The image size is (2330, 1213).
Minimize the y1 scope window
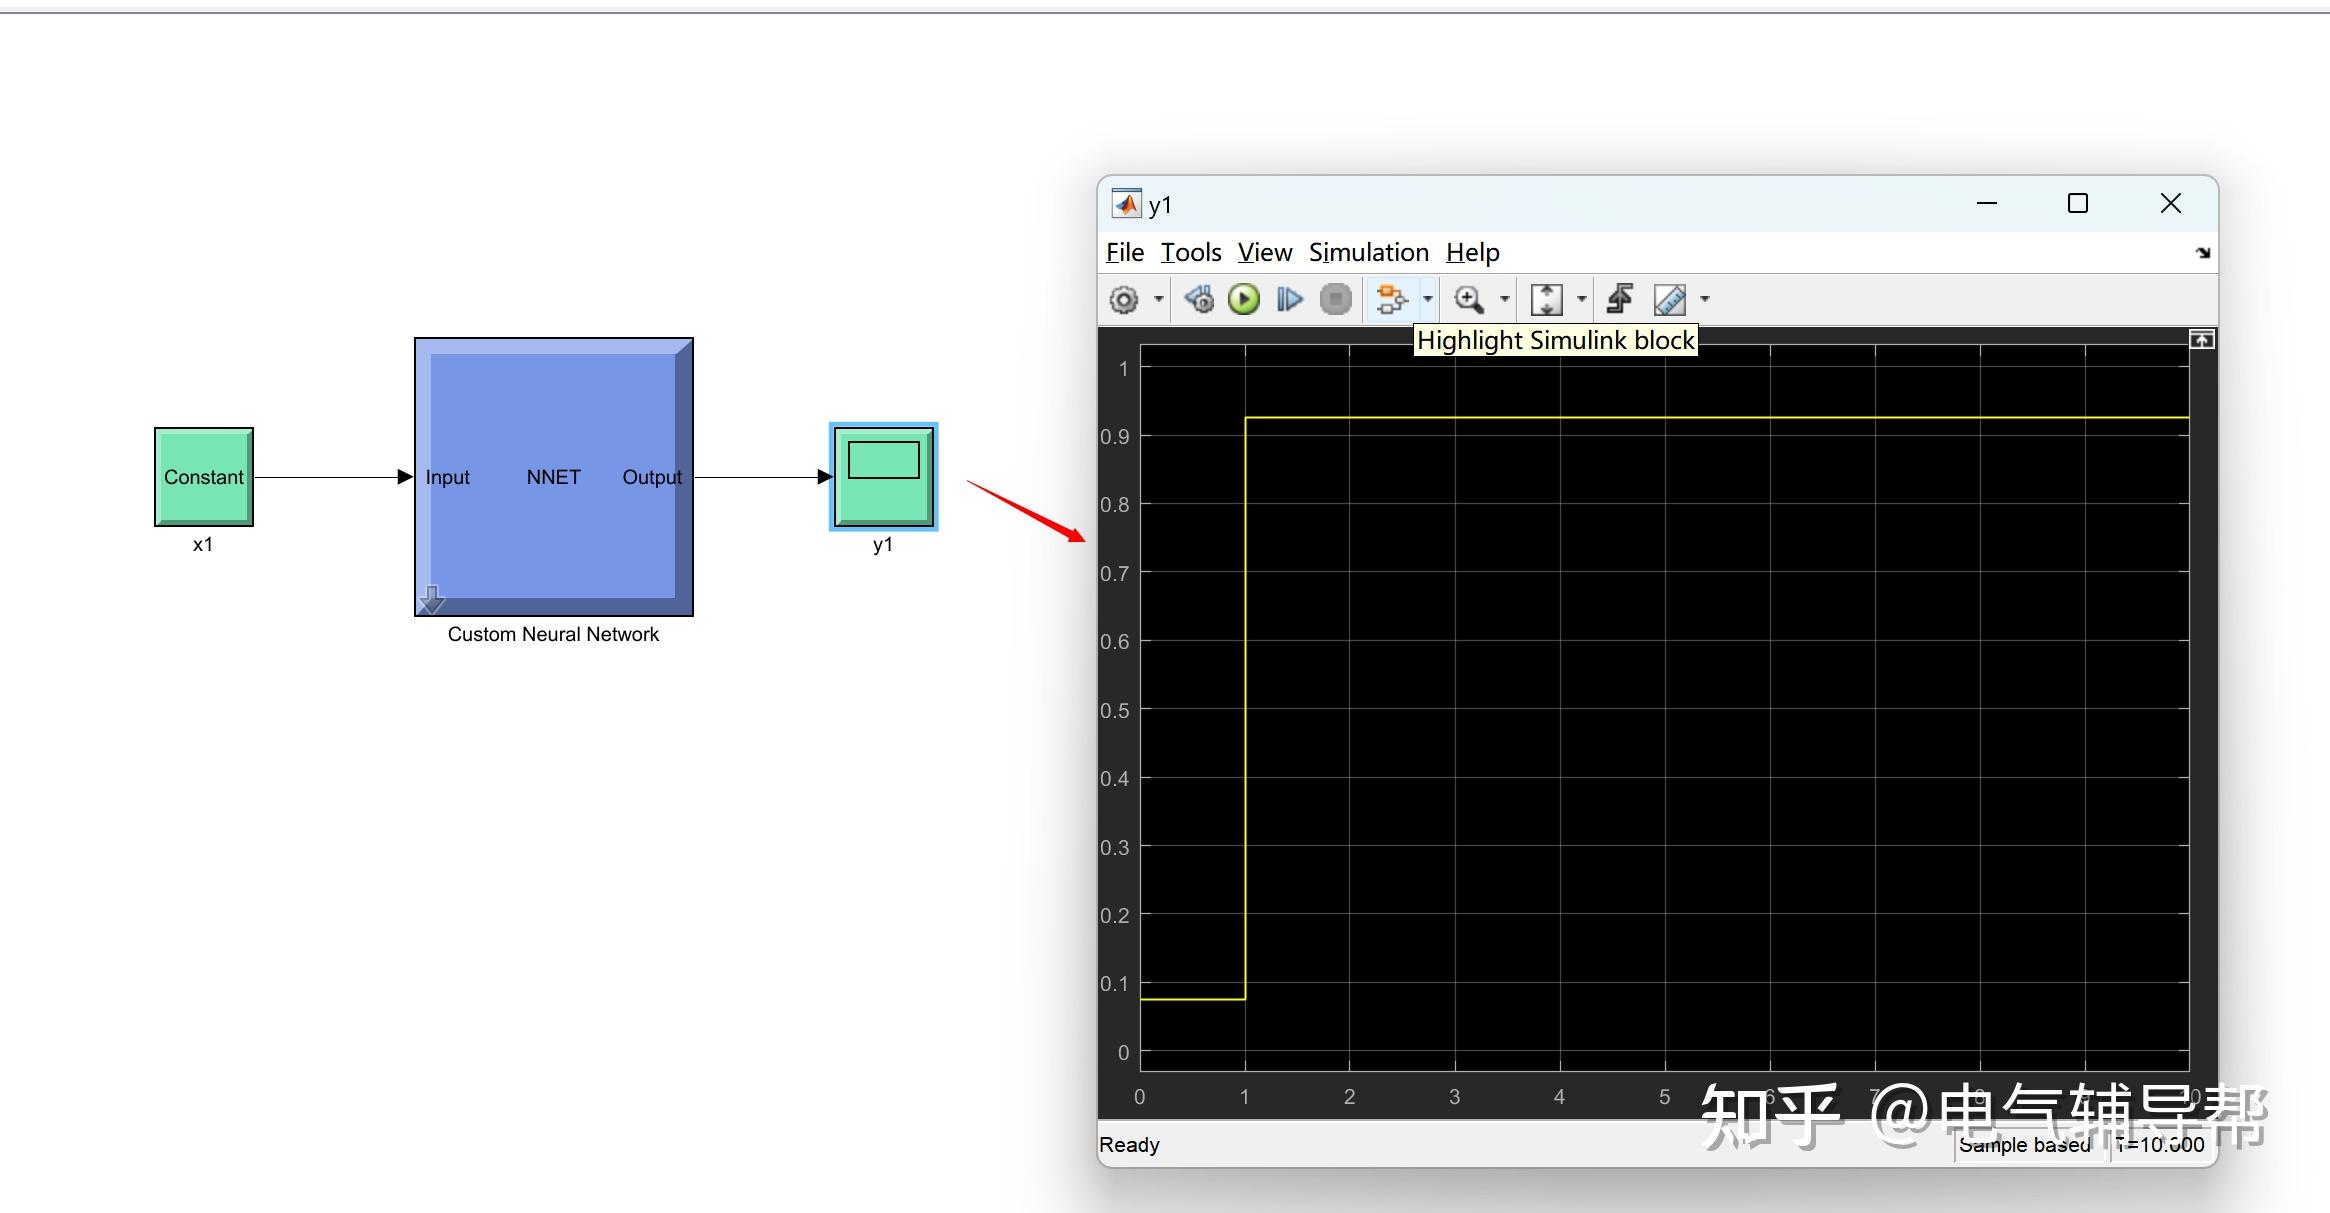(1987, 204)
